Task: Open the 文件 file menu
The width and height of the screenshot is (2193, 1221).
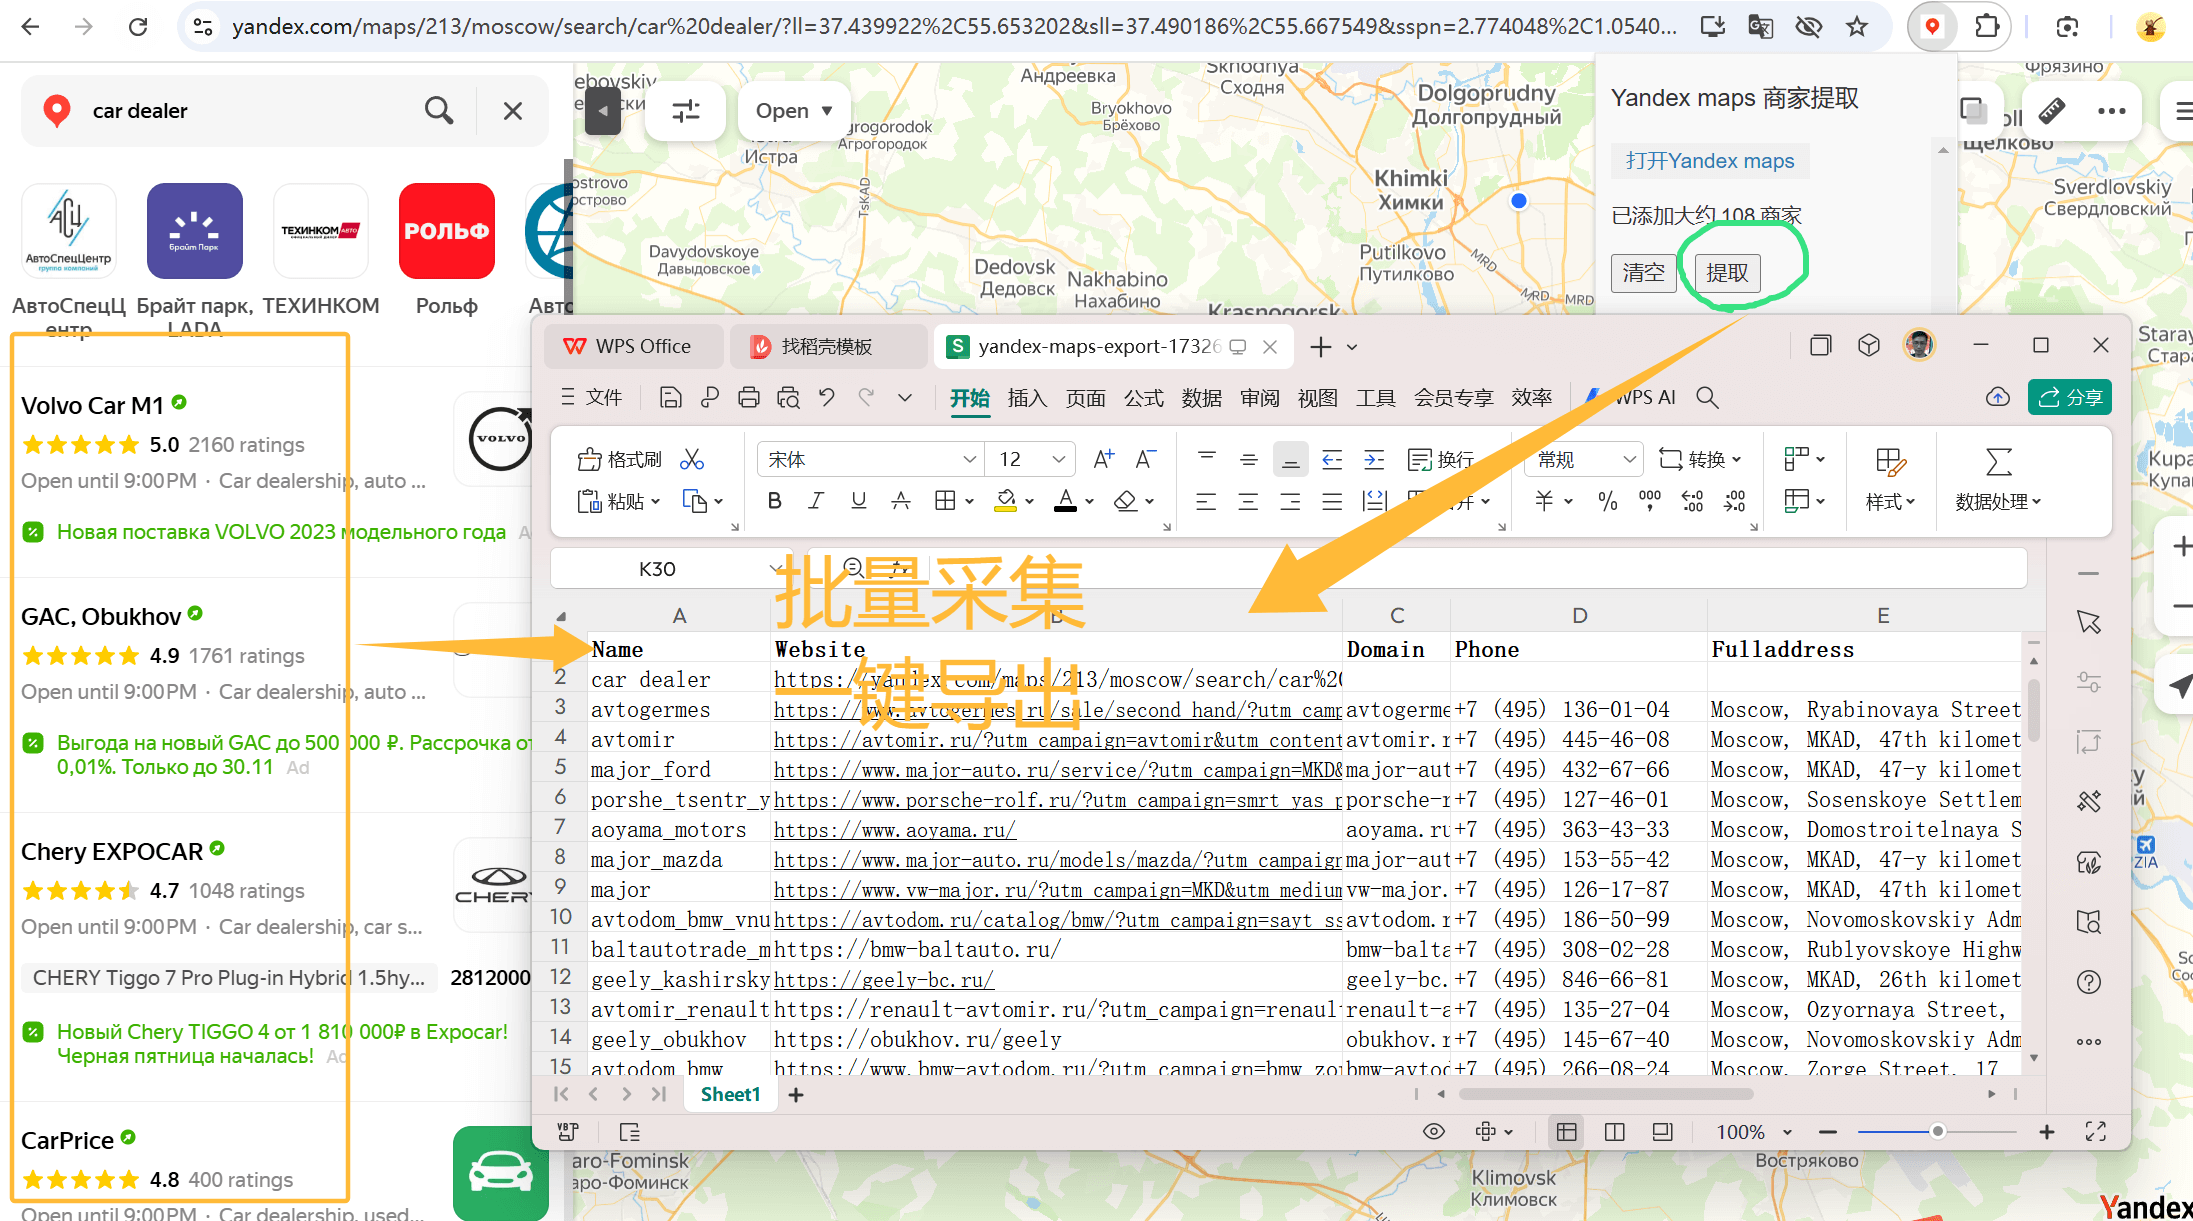Action: (x=592, y=397)
